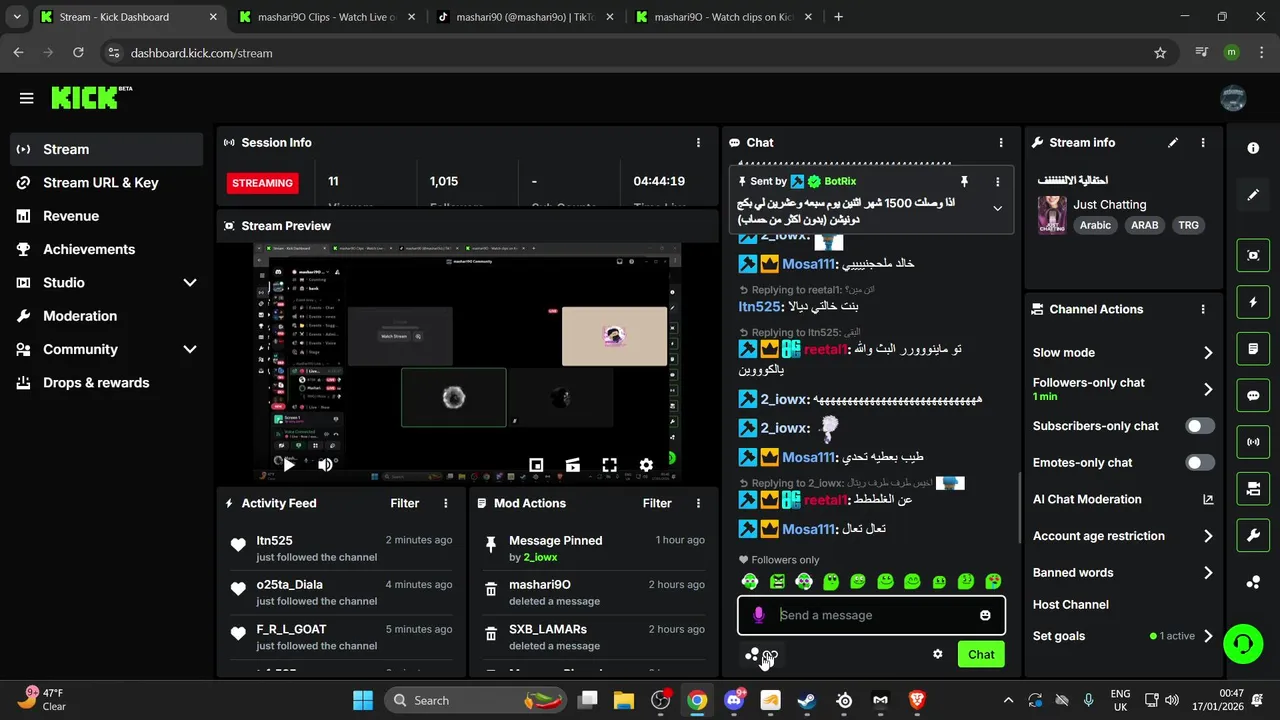
Task: Toggle Subscribers-only chat switch
Action: [1200, 426]
